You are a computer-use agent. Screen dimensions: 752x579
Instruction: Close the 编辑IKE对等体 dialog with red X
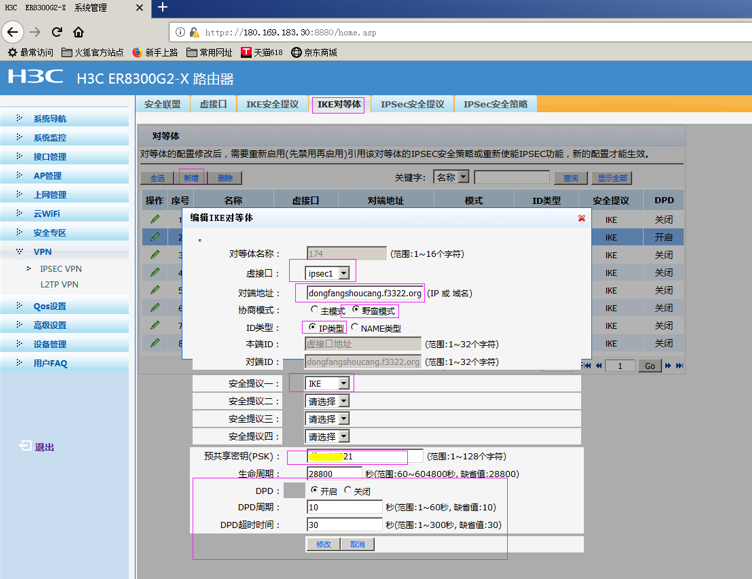pyautogui.click(x=581, y=218)
